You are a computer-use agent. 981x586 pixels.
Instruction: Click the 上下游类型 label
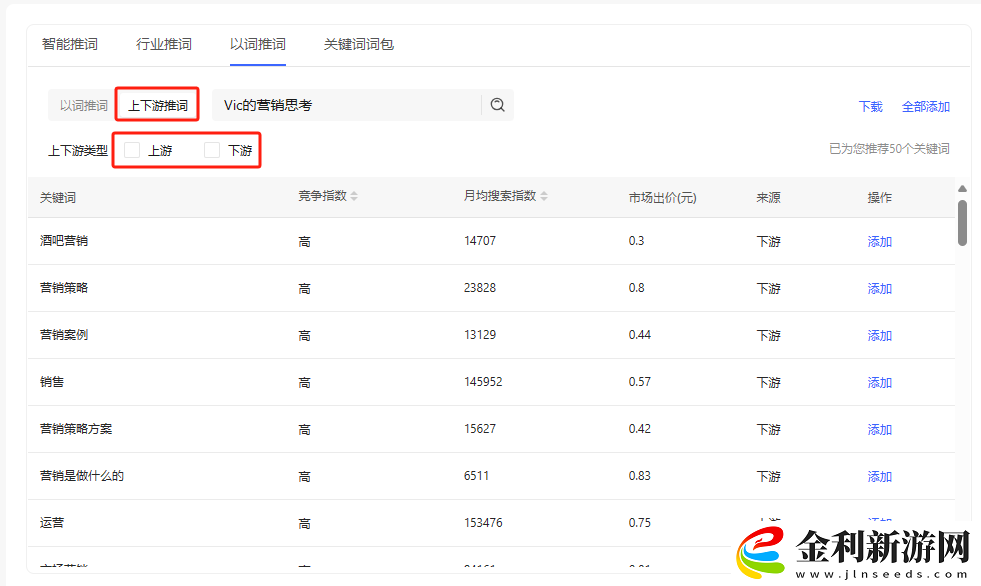(78, 151)
